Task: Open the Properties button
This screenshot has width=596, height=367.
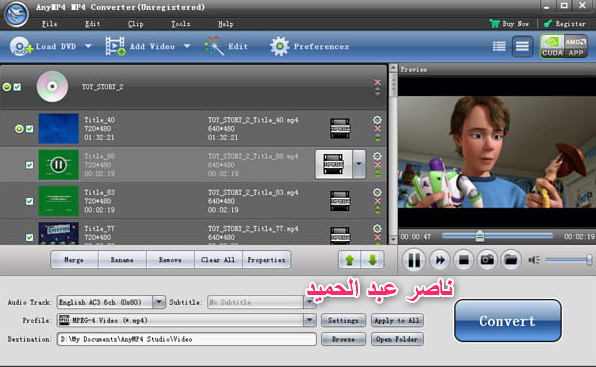Action: point(266,260)
